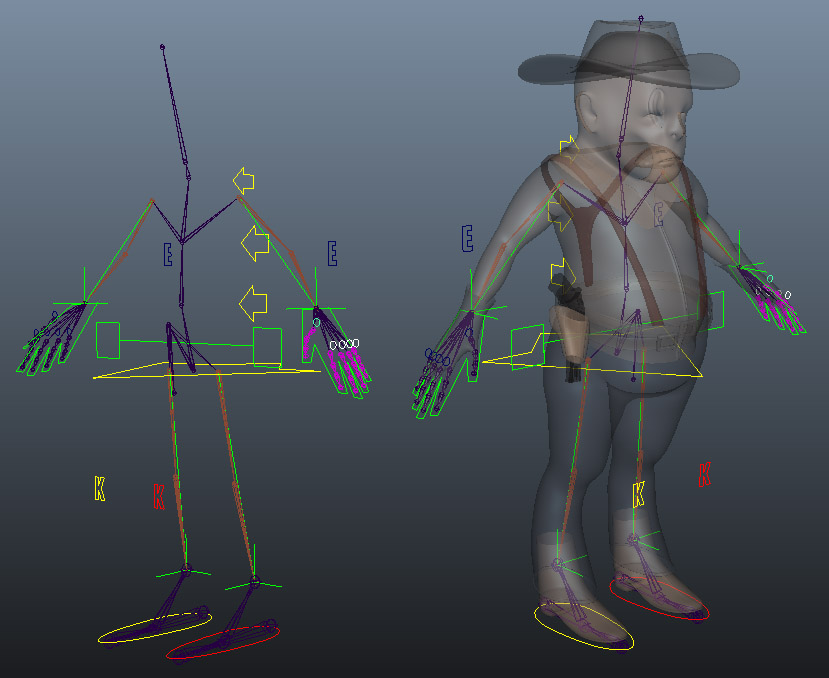Select green ankle locator above skeleton's red foot
The image size is (829, 678).
[254, 583]
